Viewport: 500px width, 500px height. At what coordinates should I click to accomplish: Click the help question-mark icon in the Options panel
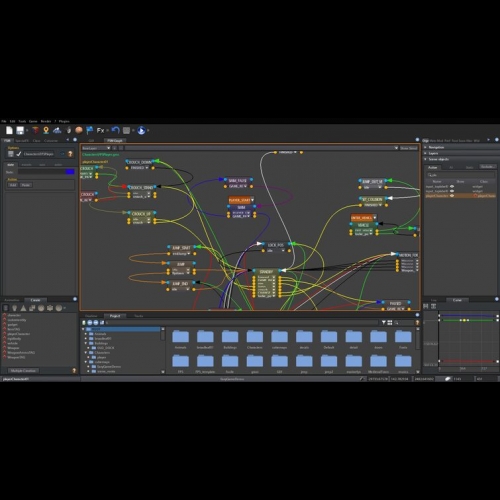tap(70, 154)
